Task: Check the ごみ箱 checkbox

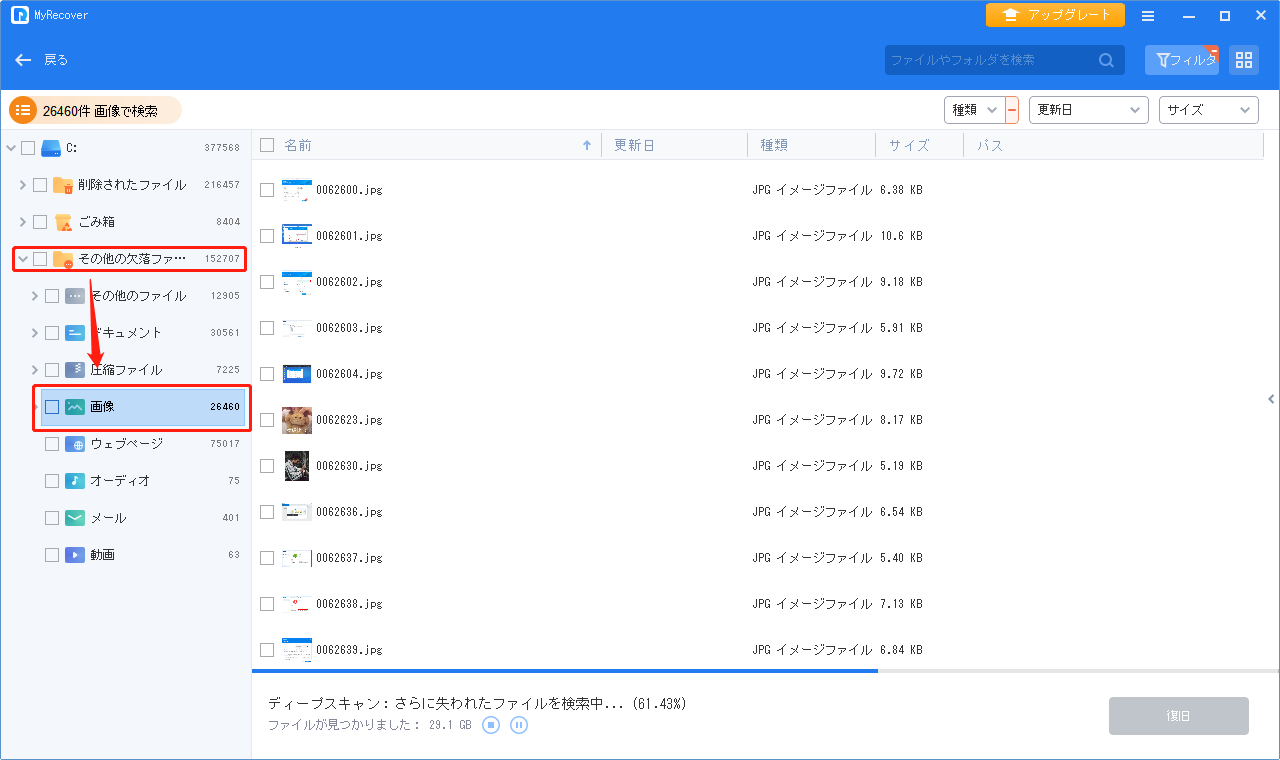Action: pyautogui.click(x=40, y=222)
